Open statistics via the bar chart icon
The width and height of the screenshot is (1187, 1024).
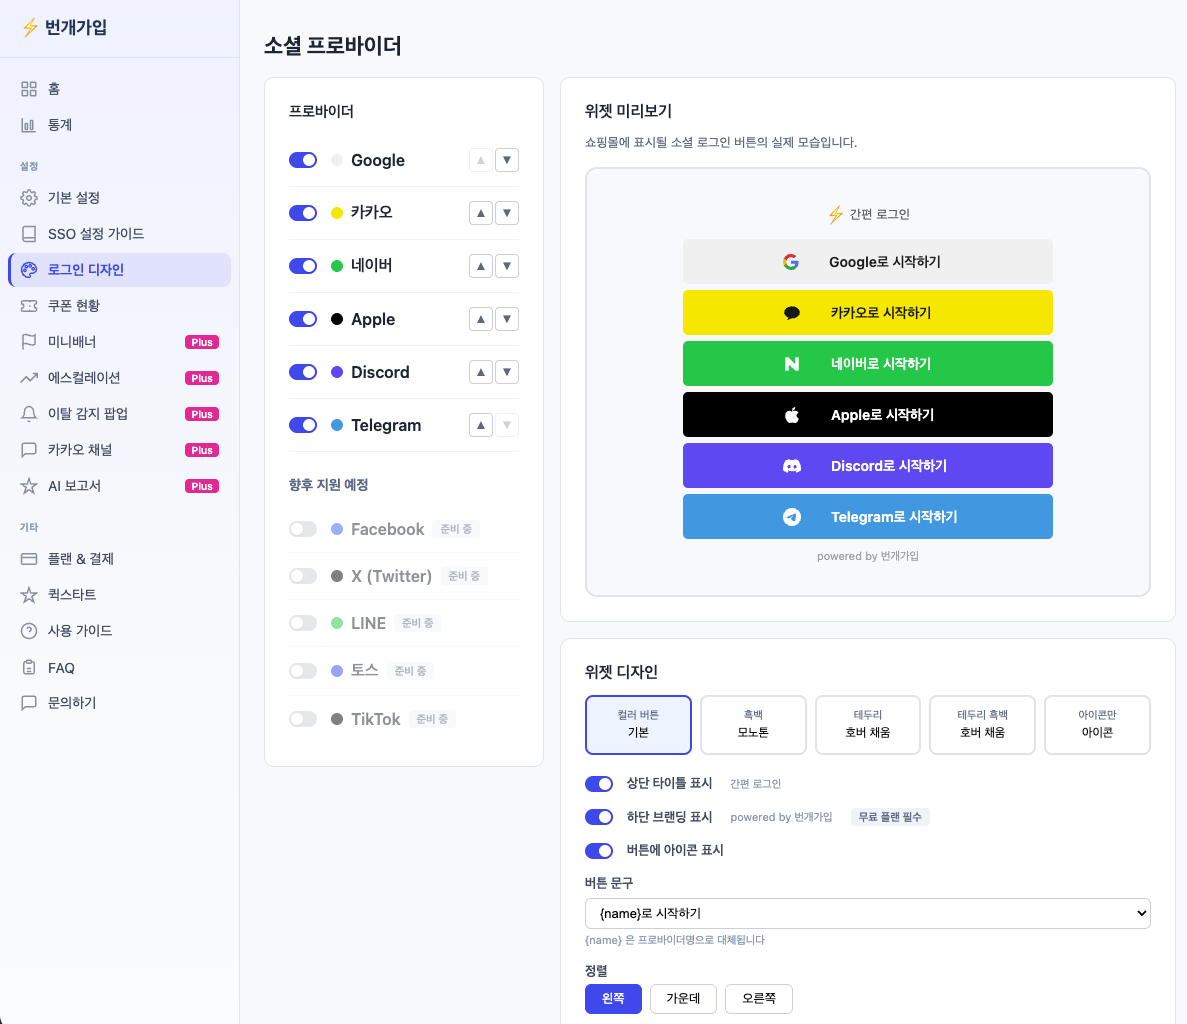pos(29,125)
